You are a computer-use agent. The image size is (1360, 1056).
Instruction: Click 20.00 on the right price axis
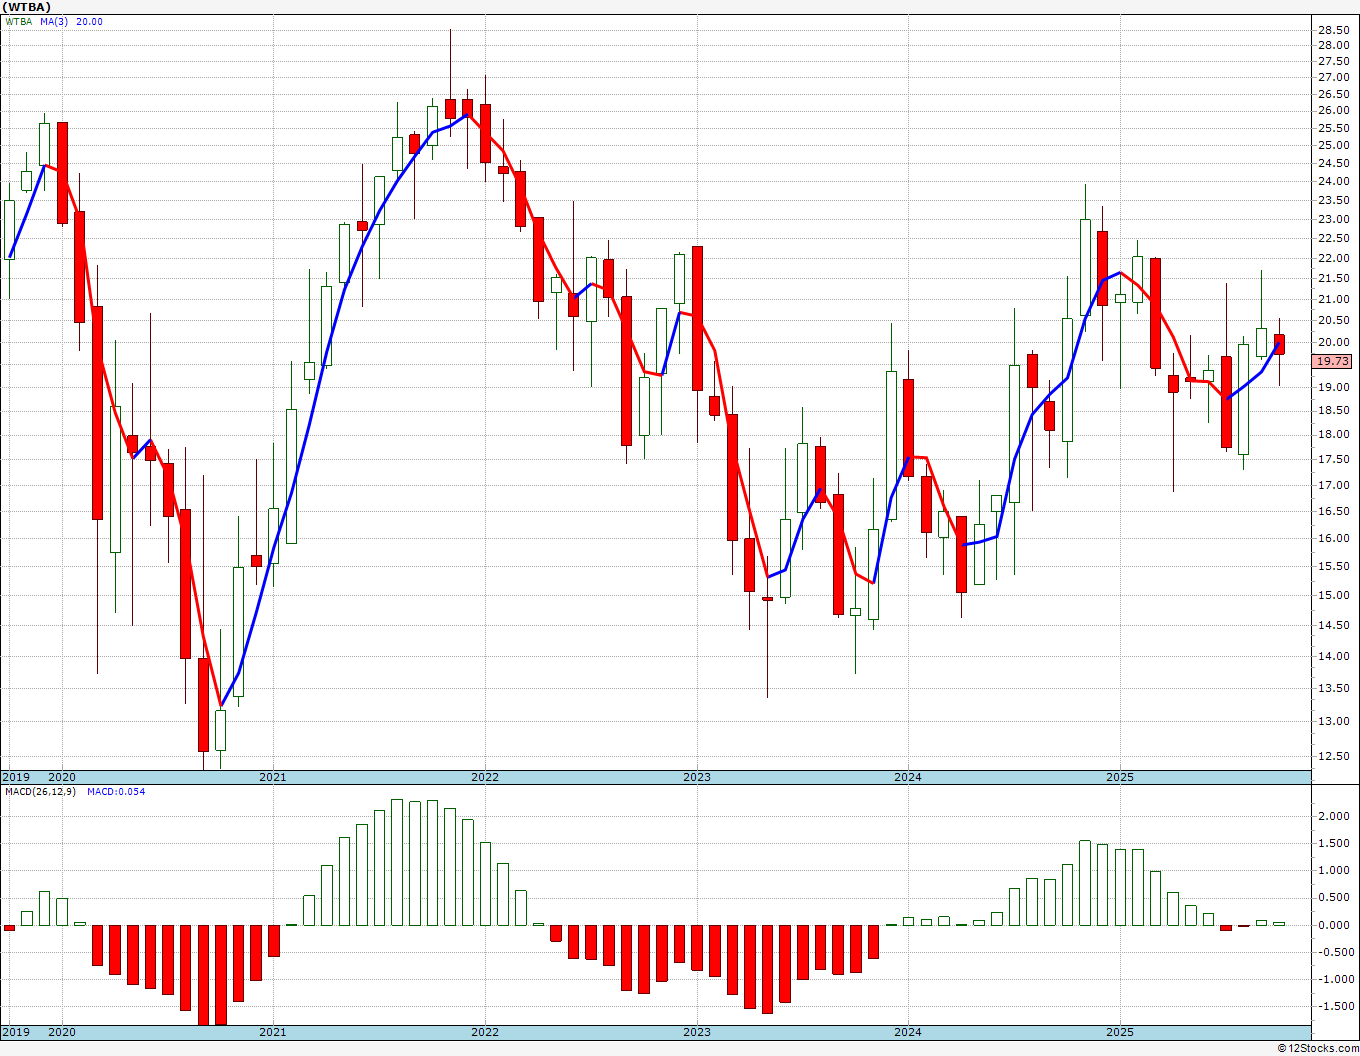click(x=1334, y=342)
